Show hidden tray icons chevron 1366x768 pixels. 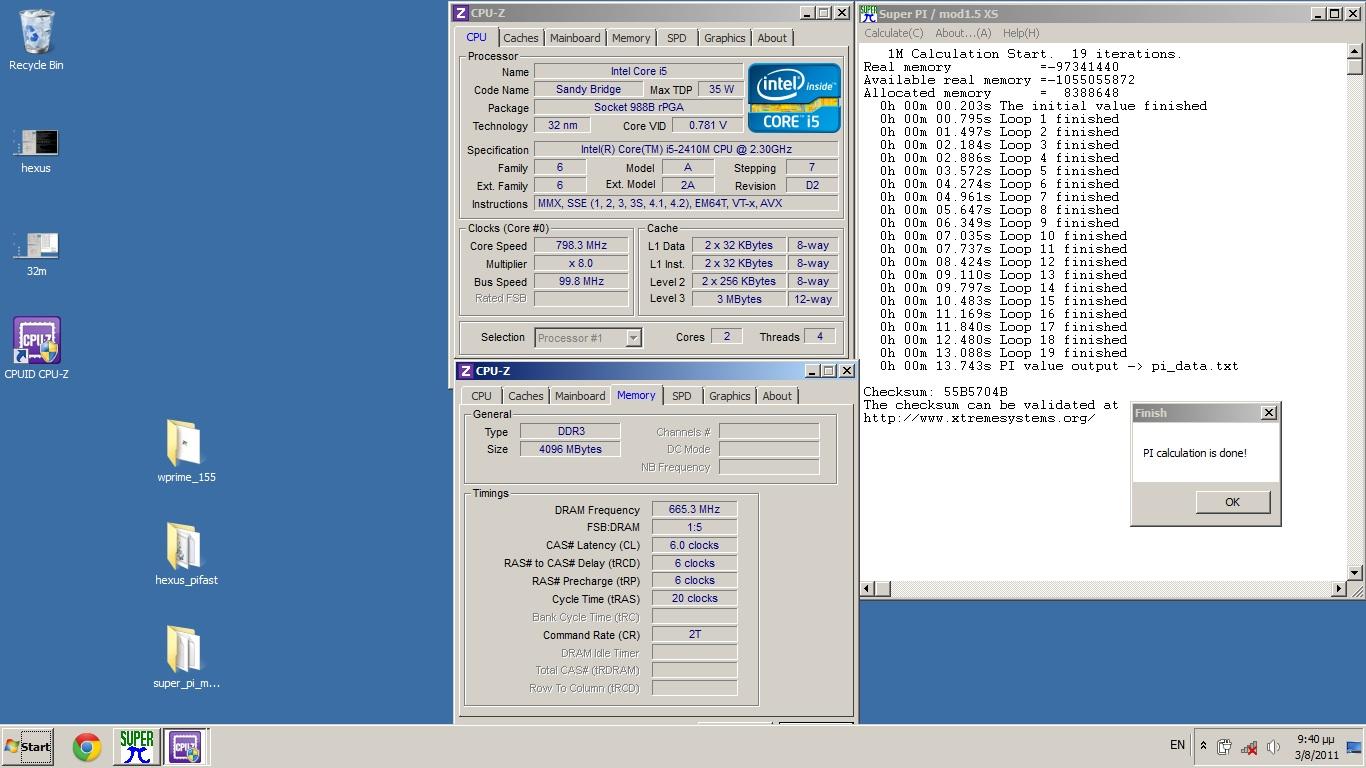coord(1203,746)
